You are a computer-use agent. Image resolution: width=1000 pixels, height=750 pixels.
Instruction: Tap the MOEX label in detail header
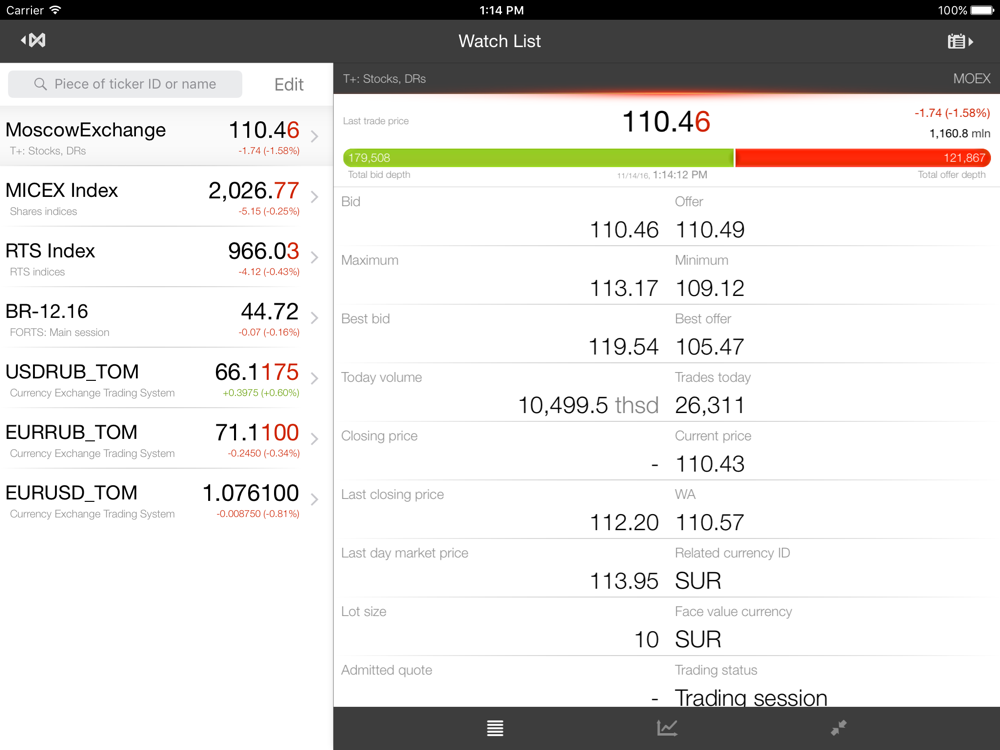[971, 78]
